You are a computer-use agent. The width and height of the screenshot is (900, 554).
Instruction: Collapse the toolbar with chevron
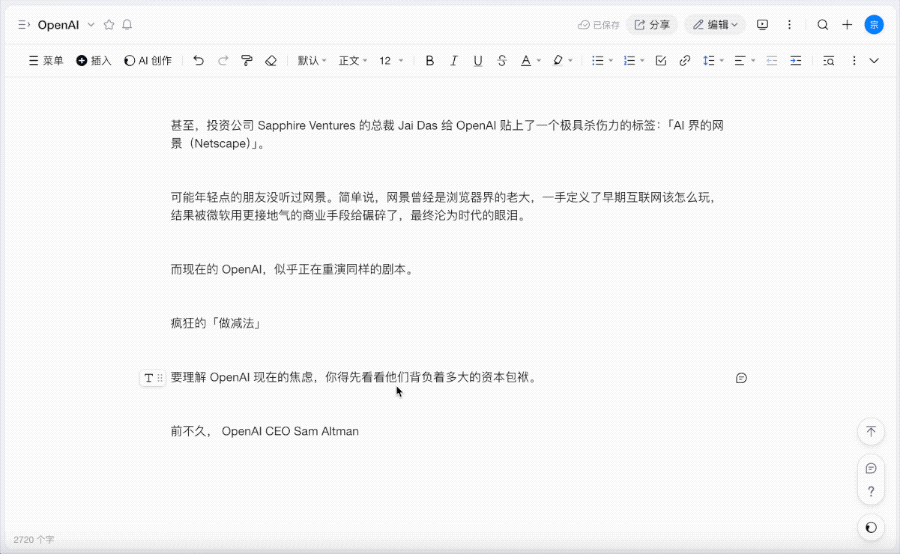tap(874, 61)
